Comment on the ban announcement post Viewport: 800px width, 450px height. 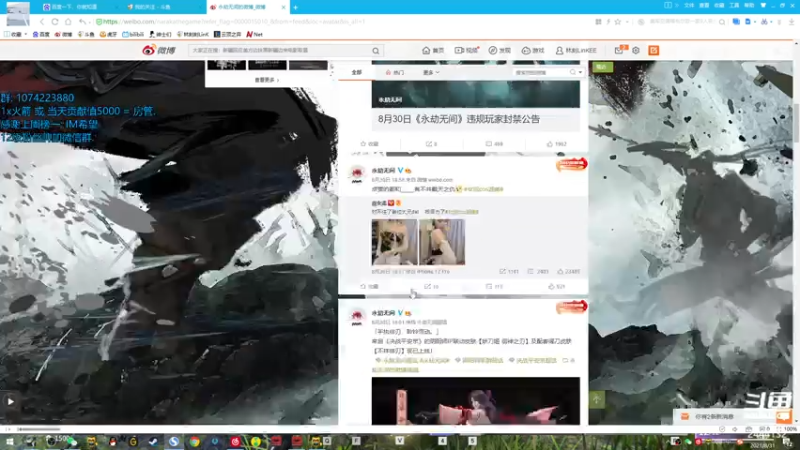pyautogui.click(x=494, y=144)
